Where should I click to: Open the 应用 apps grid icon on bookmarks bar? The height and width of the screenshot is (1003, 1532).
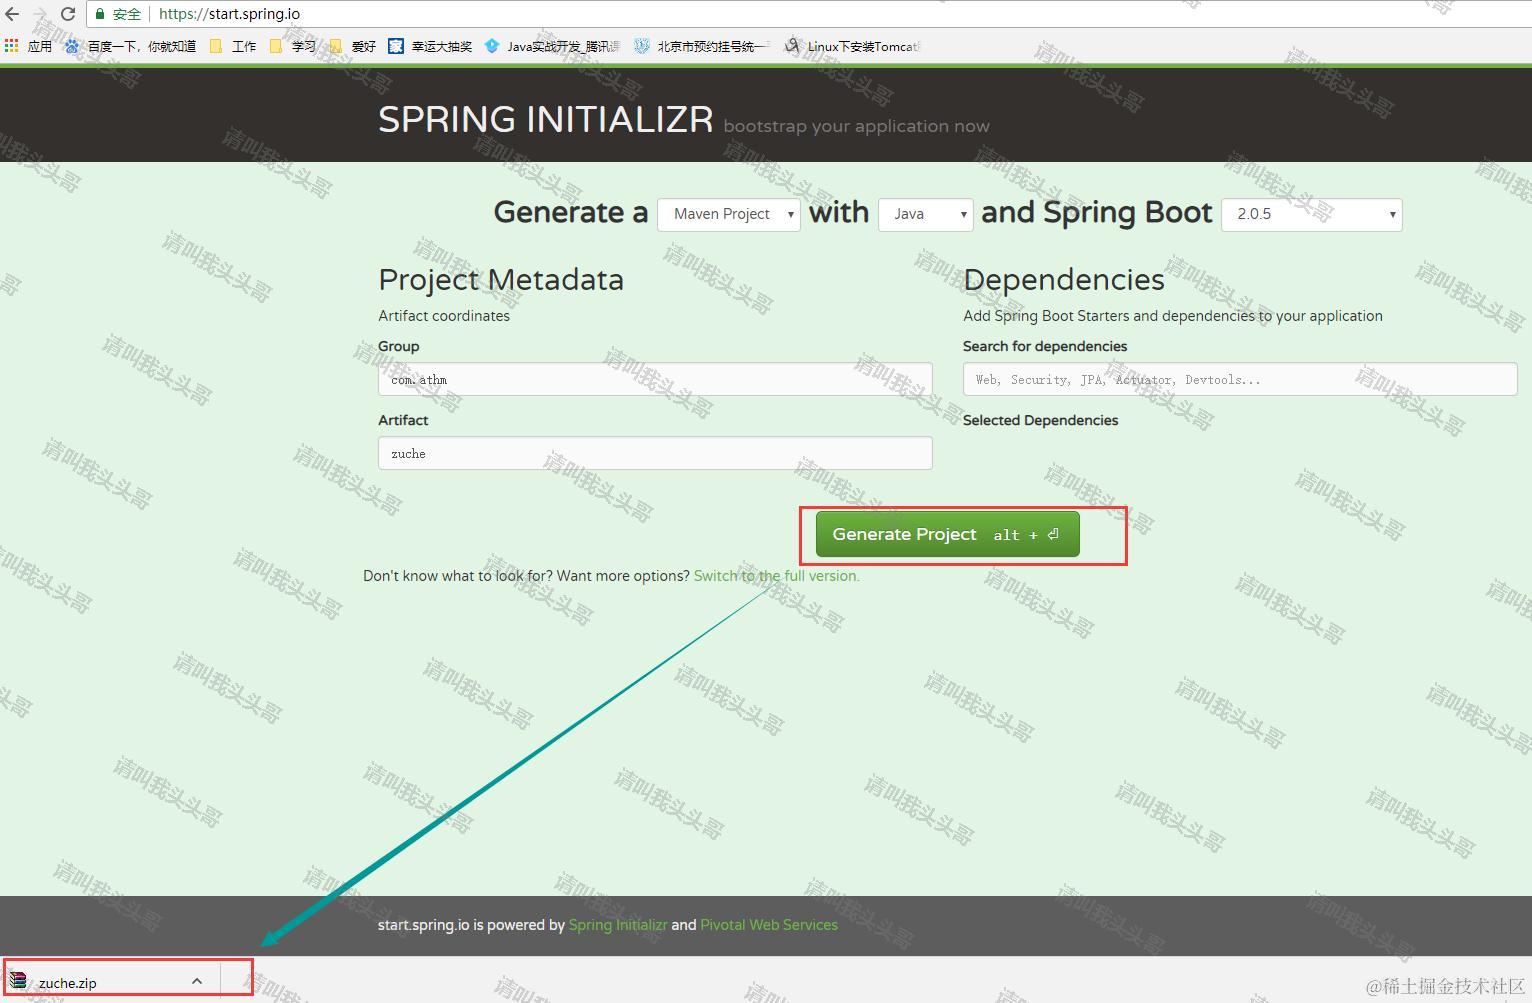11,45
